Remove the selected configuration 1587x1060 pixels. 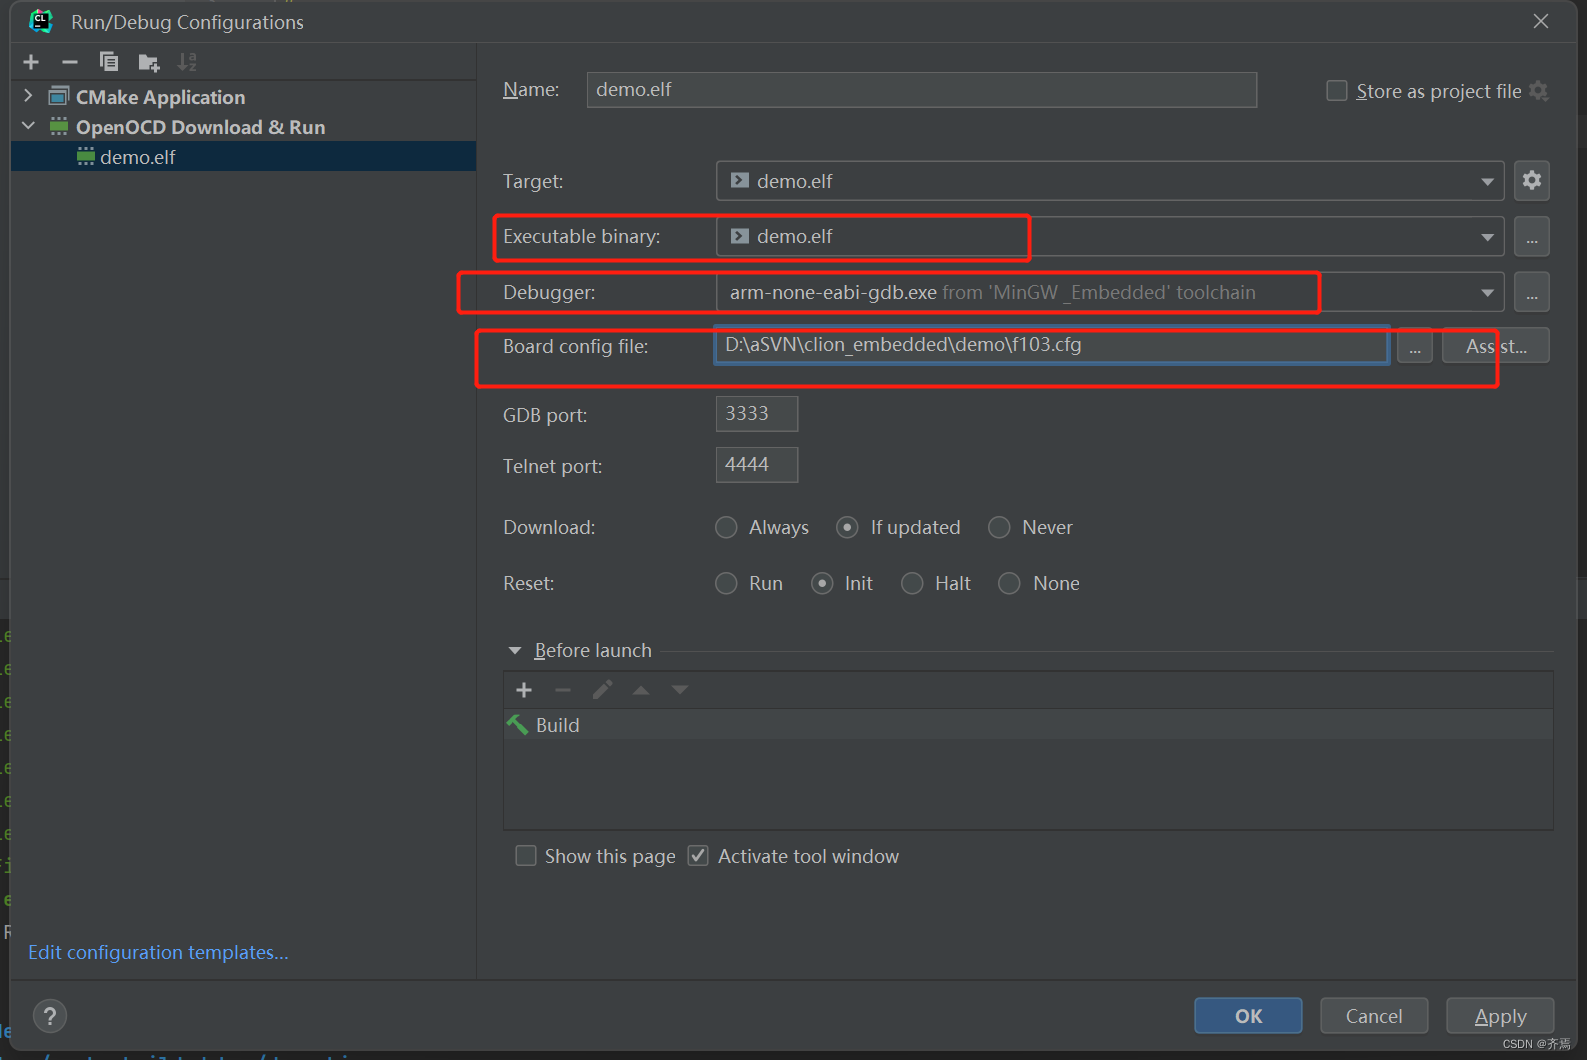pos(69,62)
